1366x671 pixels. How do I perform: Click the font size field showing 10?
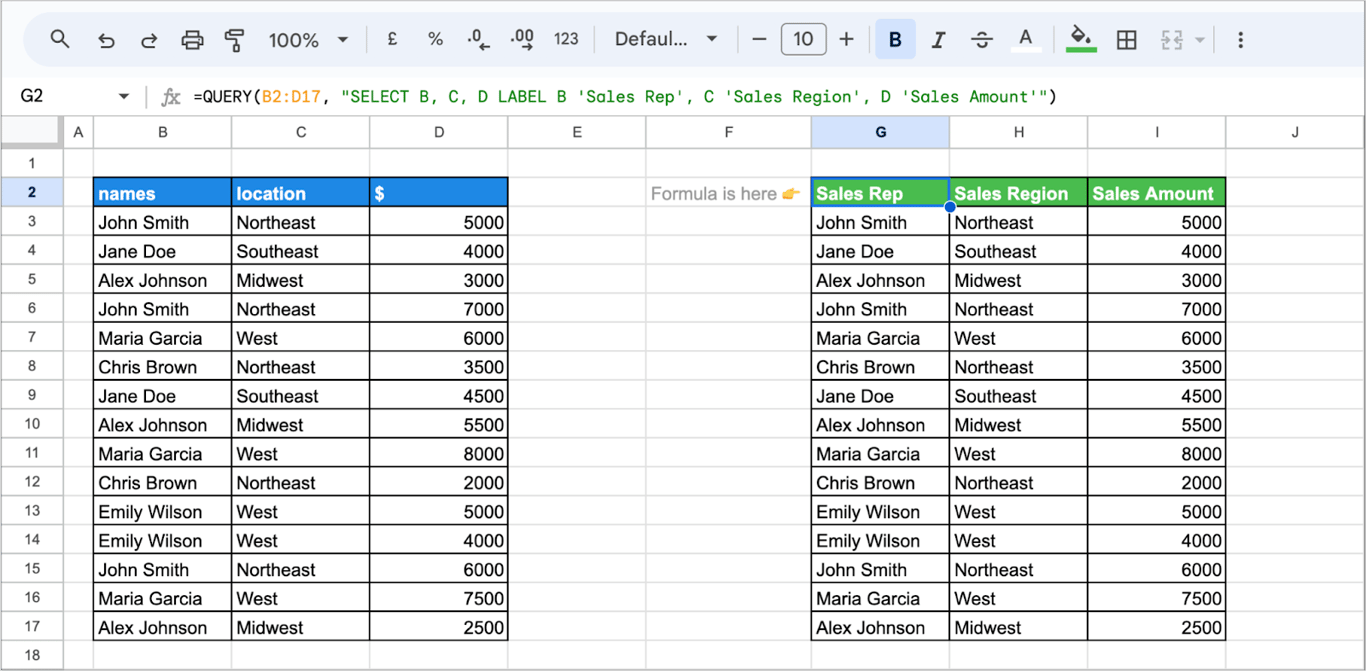[803, 39]
